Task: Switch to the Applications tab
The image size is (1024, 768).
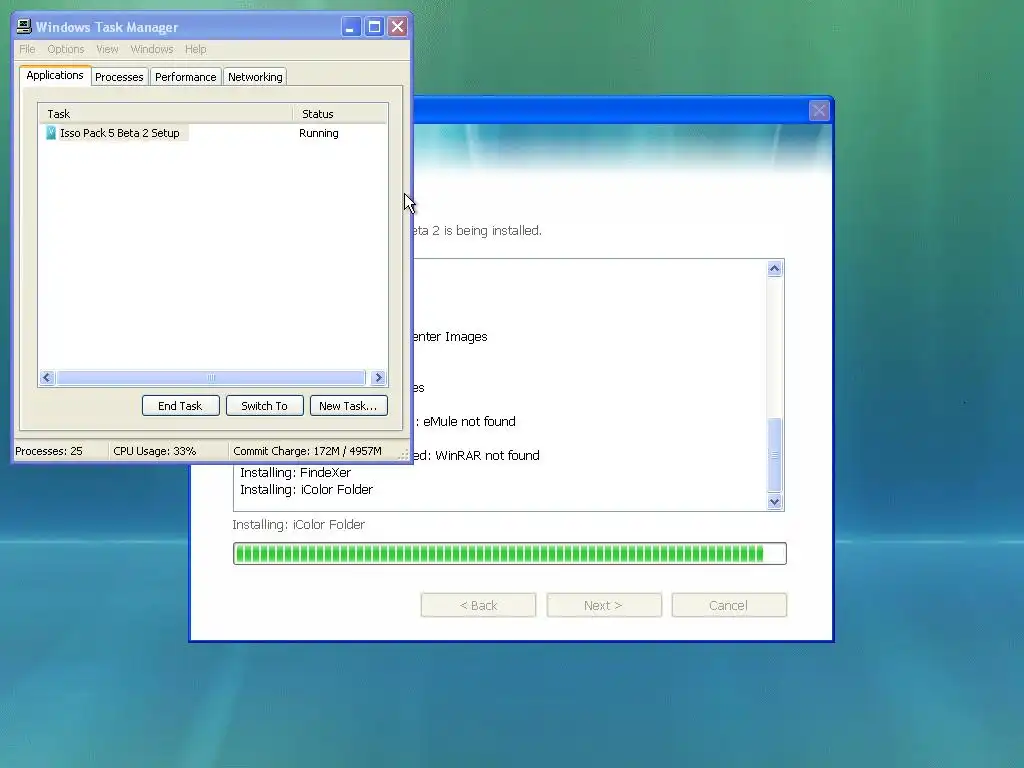Action: tap(55, 75)
